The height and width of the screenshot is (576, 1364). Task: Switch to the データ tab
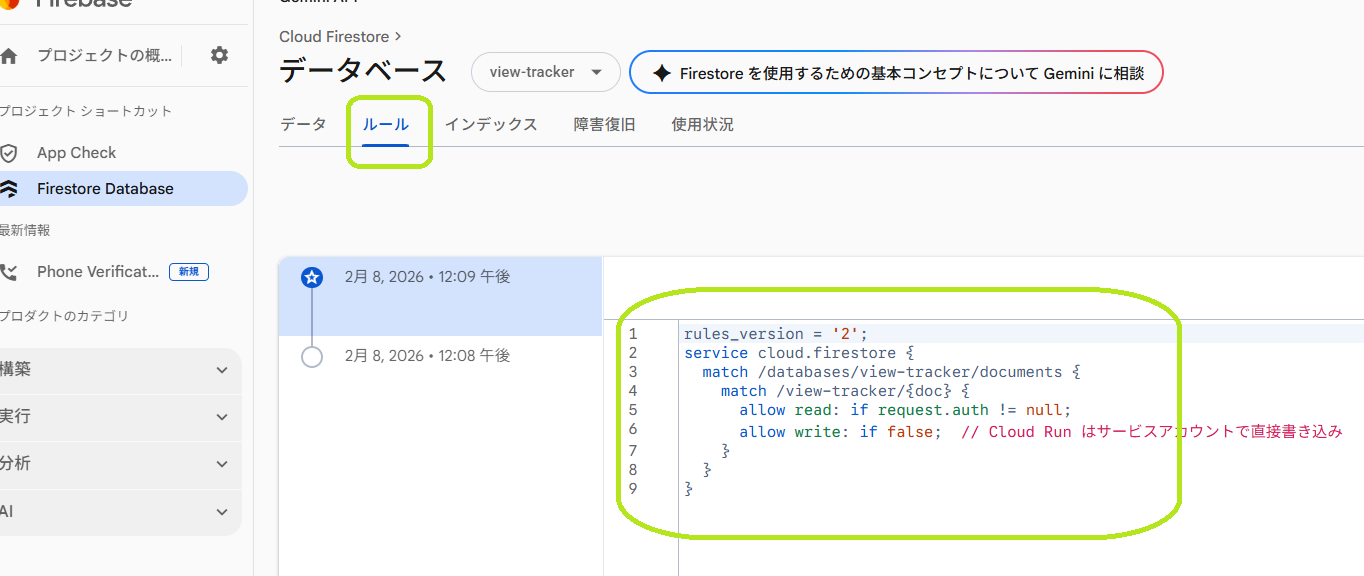(x=302, y=124)
